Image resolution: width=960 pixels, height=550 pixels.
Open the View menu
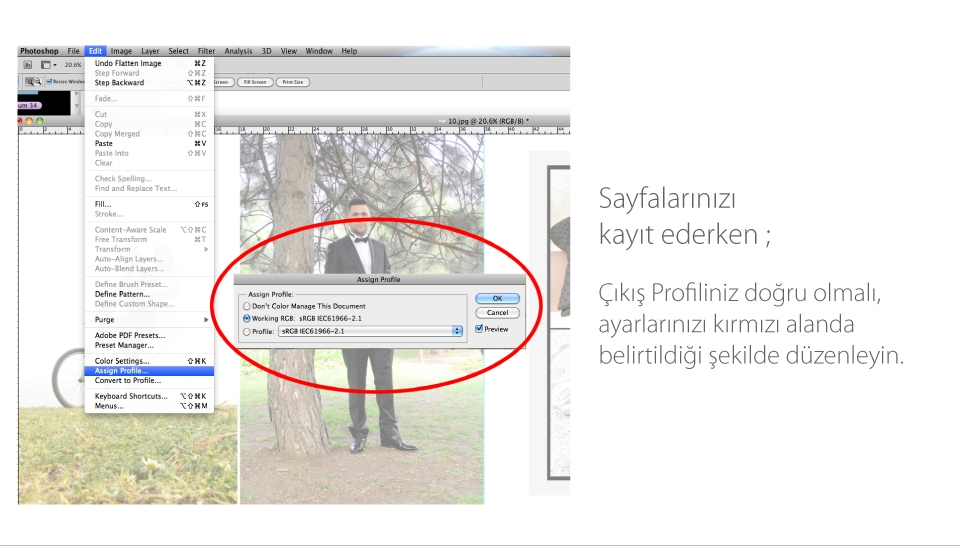[289, 51]
